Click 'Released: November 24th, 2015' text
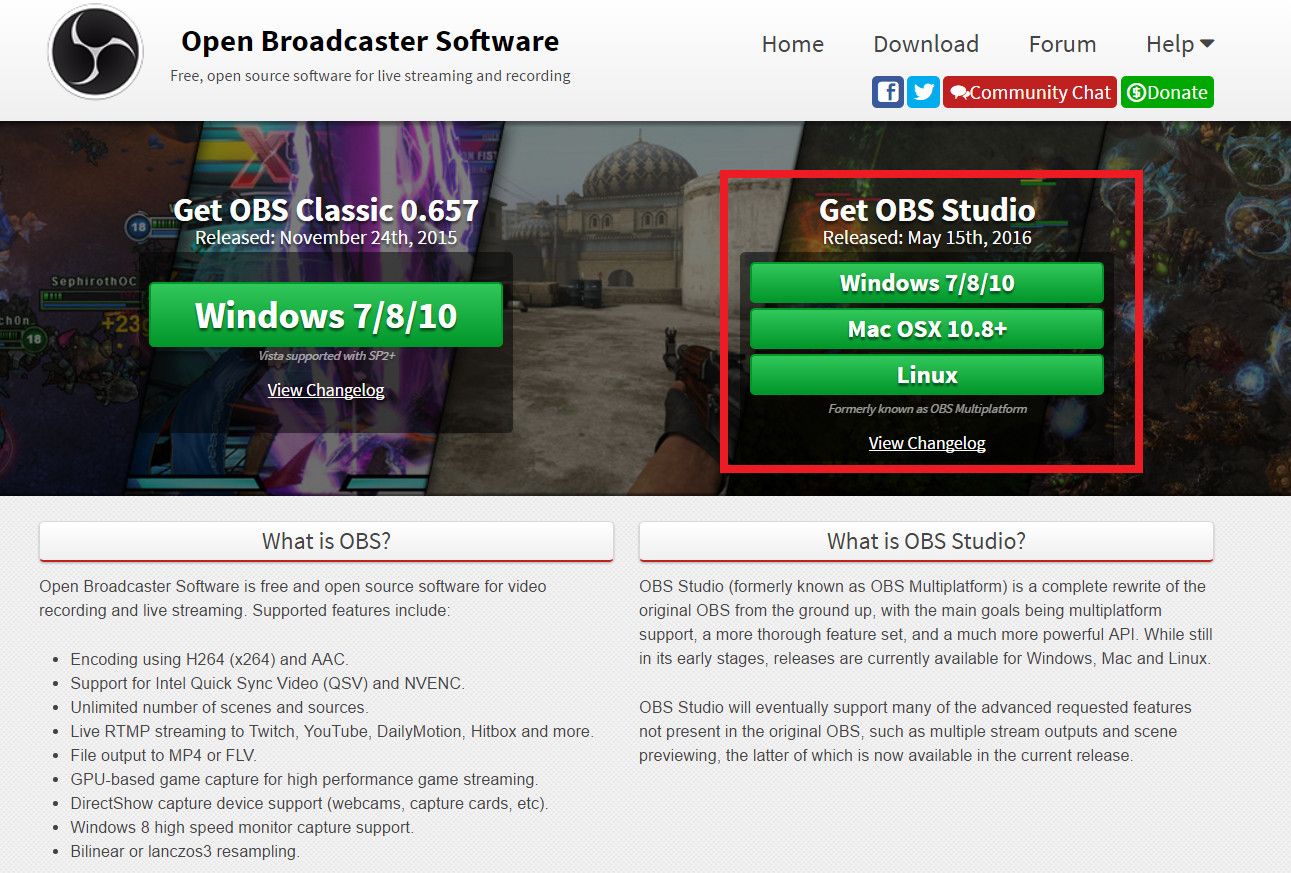Viewport: 1291px width, 873px height. tap(326, 238)
